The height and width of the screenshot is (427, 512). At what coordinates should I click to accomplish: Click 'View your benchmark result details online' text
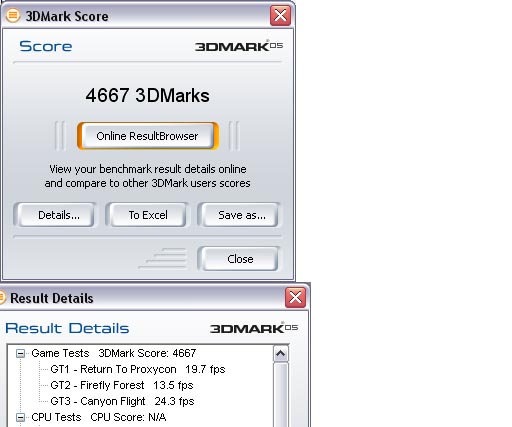click(x=148, y=169)
